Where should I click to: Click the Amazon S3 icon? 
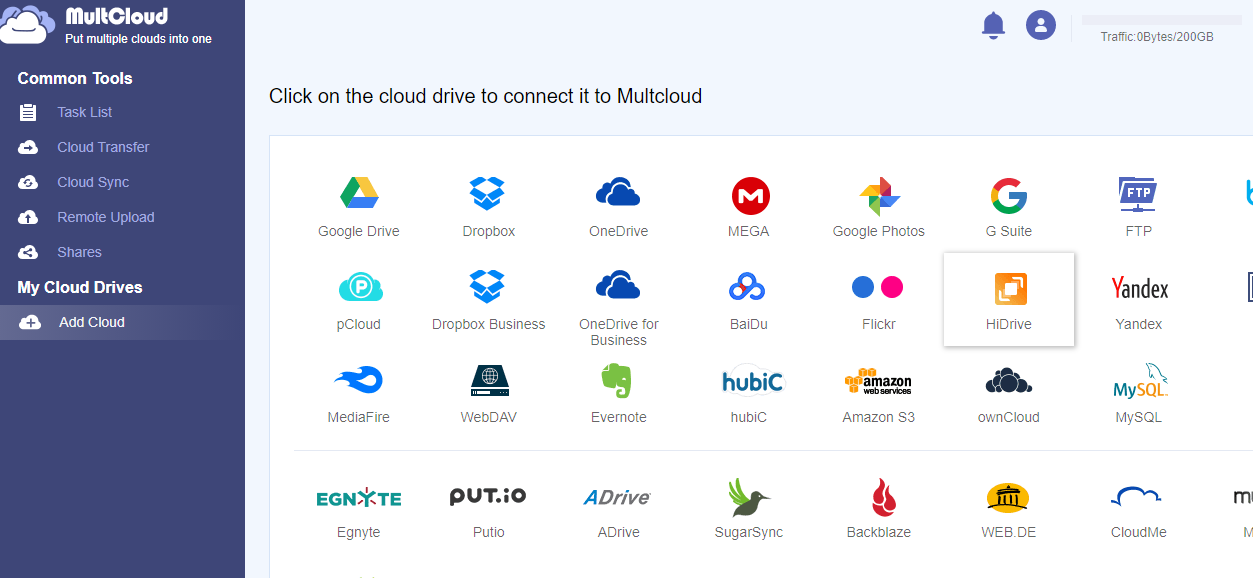878,381
